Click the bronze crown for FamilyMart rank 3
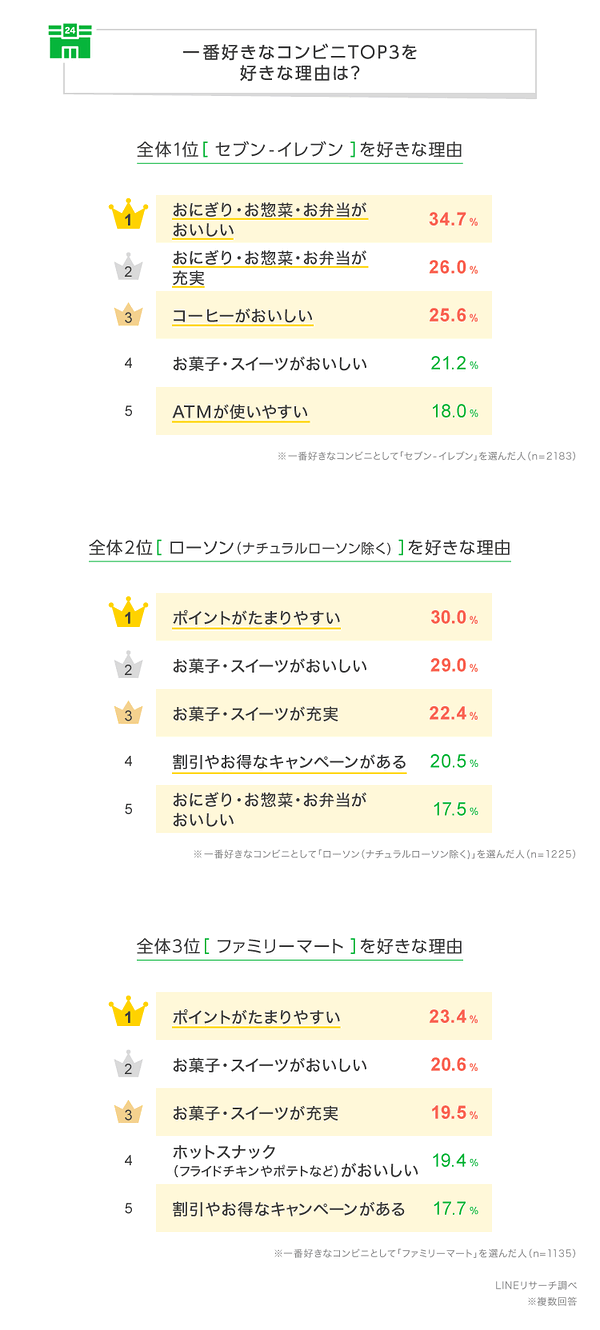The height and width of the screenshot is (1330, 600). 129,1112
